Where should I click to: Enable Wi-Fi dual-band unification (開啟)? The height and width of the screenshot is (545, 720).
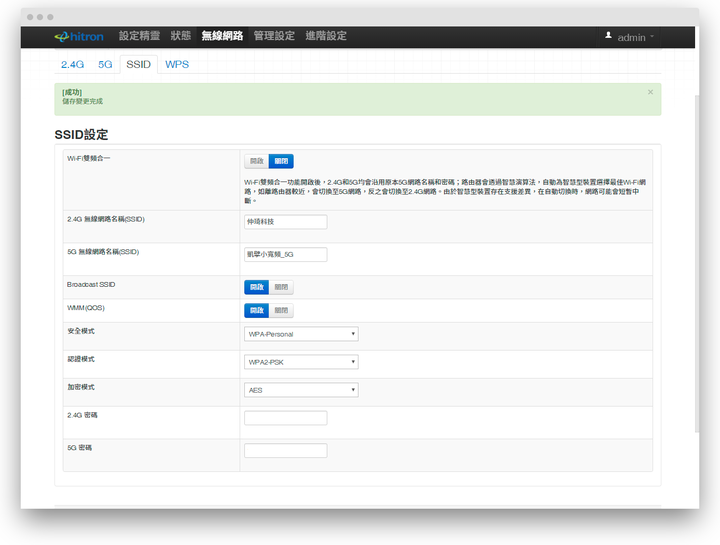[257, 161]
